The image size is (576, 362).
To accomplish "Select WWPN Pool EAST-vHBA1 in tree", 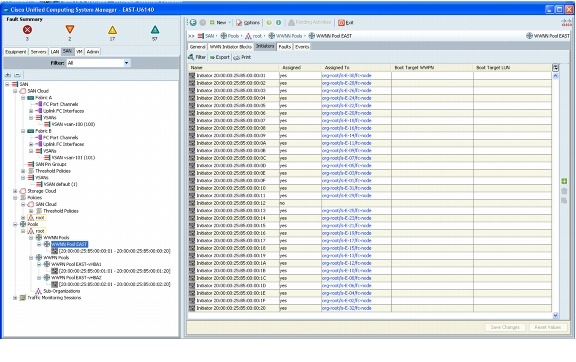I will (x=76, y=264).
